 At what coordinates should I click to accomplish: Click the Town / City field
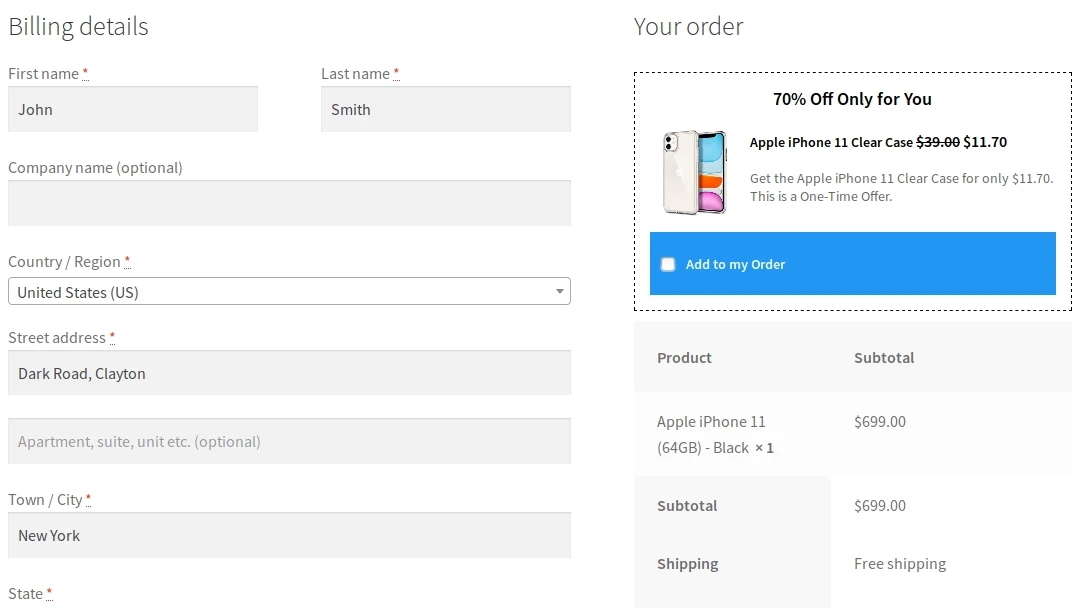pos(289,536)
